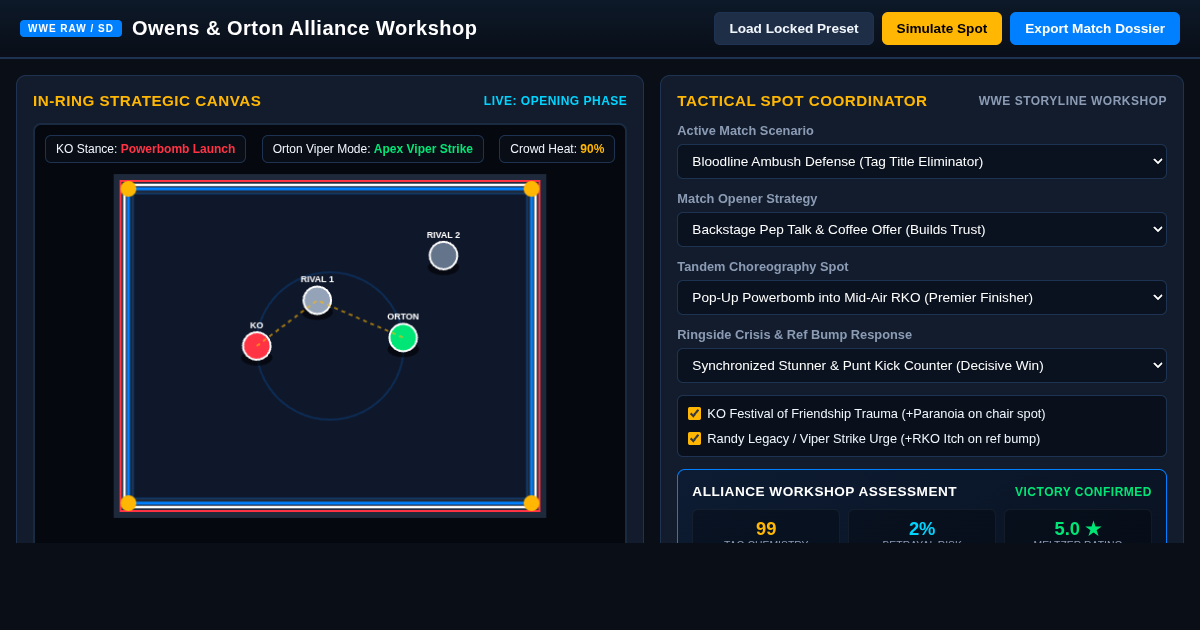The image size is (1200, 630).
Task: Export the Match Dossier
Action: (x=1095, y=28)
